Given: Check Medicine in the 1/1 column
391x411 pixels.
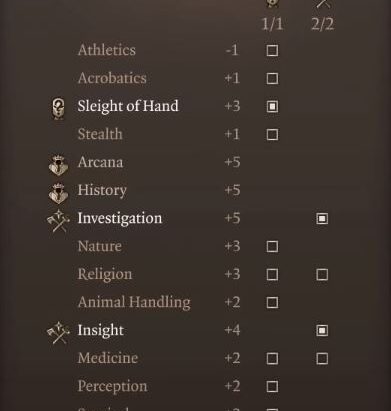Looking at the screenshot, I should [x=272, y=359].
